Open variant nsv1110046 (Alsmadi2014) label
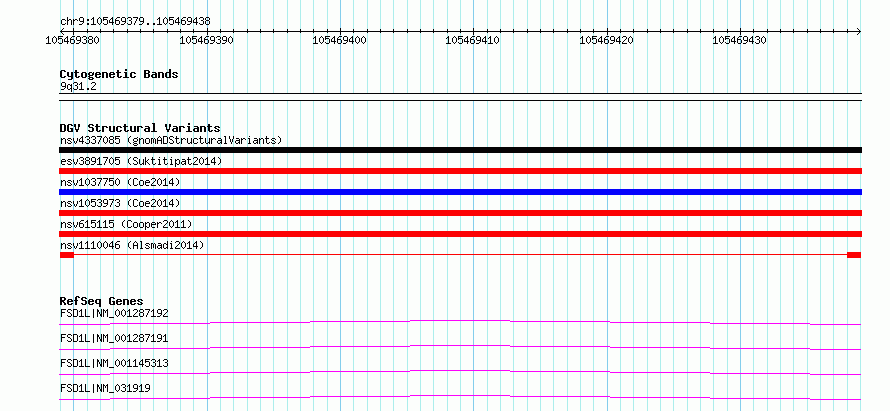 tap(132, 245)
